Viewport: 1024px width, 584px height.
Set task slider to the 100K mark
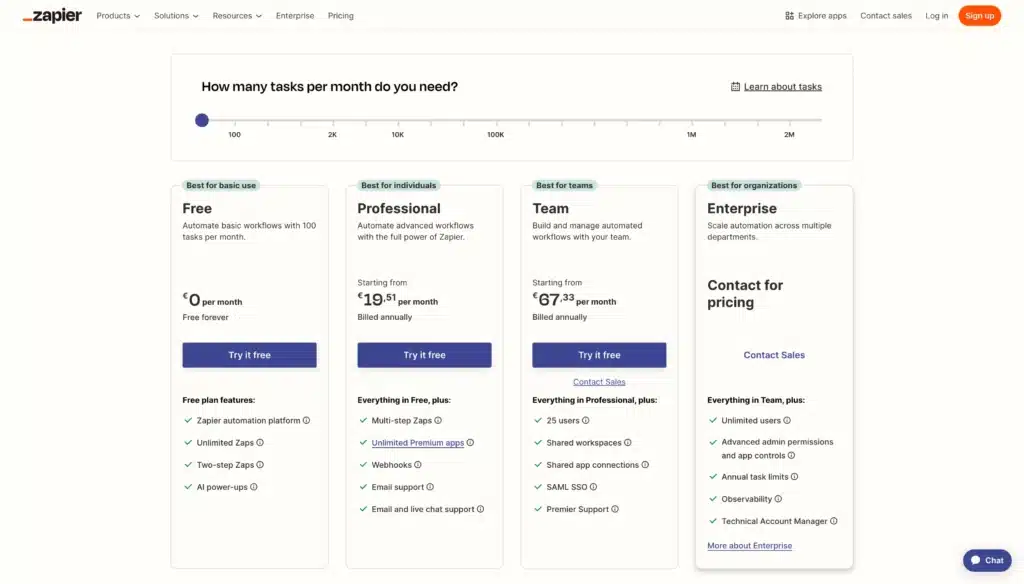pyautogui.click(x=496, y=121)
